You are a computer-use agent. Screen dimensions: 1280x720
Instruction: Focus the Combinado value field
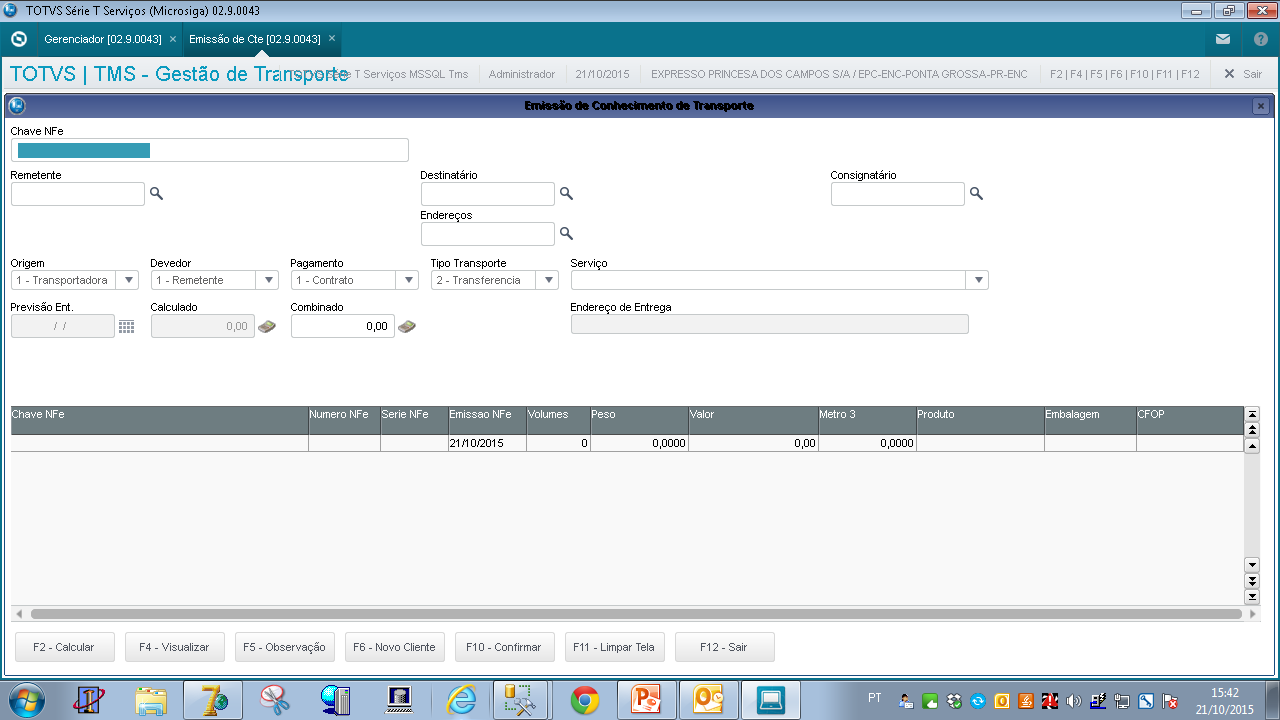click(x=343, y=326)
